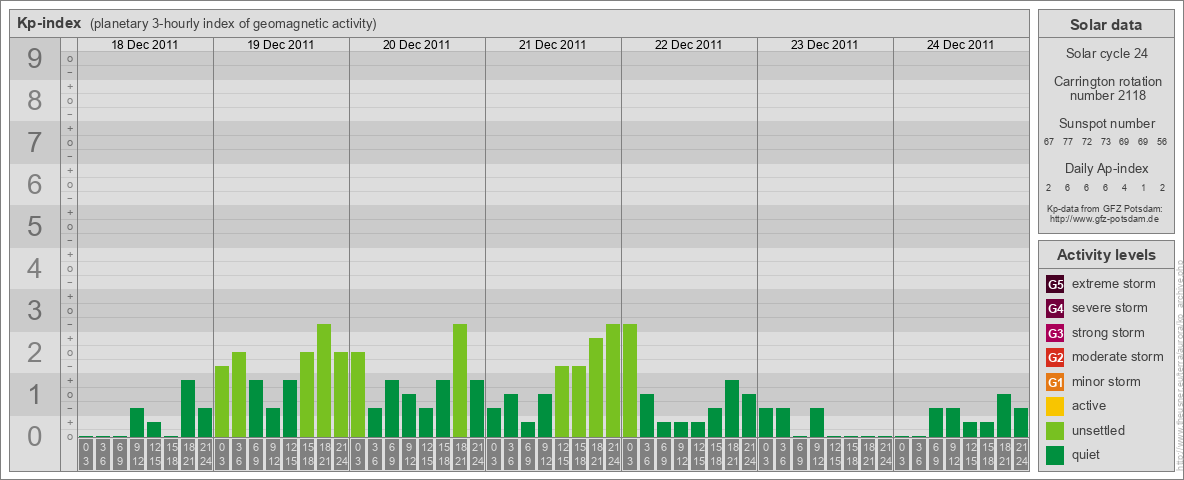Image resolution: width=1184 pixels, height=480 pixels.
Task: Click the 21-24 hour label under 24 Dec
Action: pos(1020,454)
